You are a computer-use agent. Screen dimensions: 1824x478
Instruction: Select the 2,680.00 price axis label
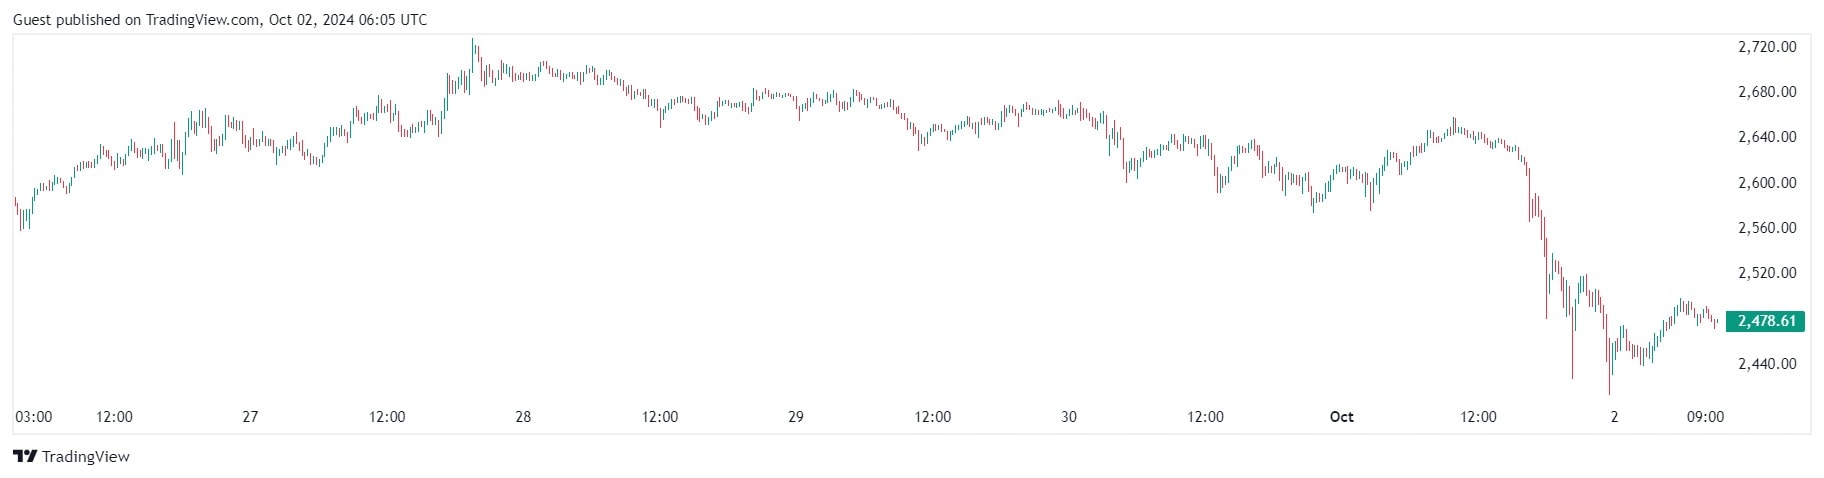click(x=1767, y=92)
